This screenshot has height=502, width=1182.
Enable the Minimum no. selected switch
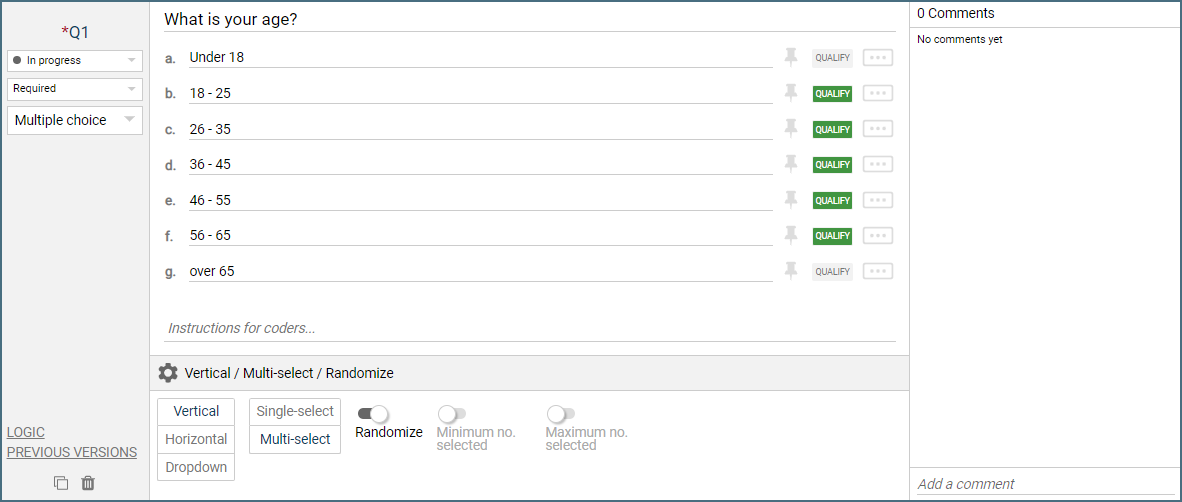pos(452,414)
